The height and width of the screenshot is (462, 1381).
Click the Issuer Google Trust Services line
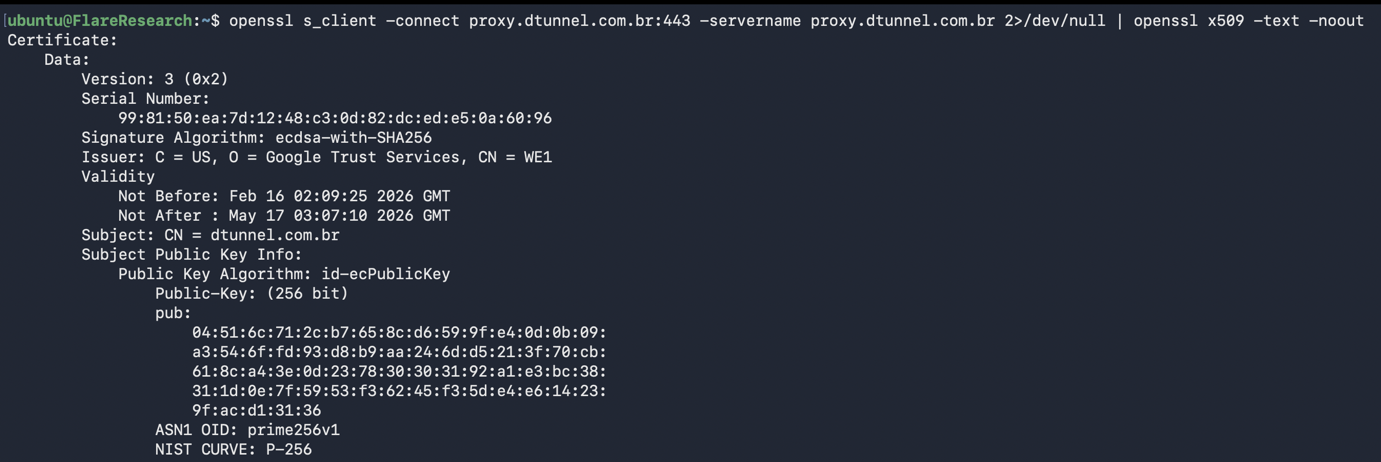tap(317, 157)
